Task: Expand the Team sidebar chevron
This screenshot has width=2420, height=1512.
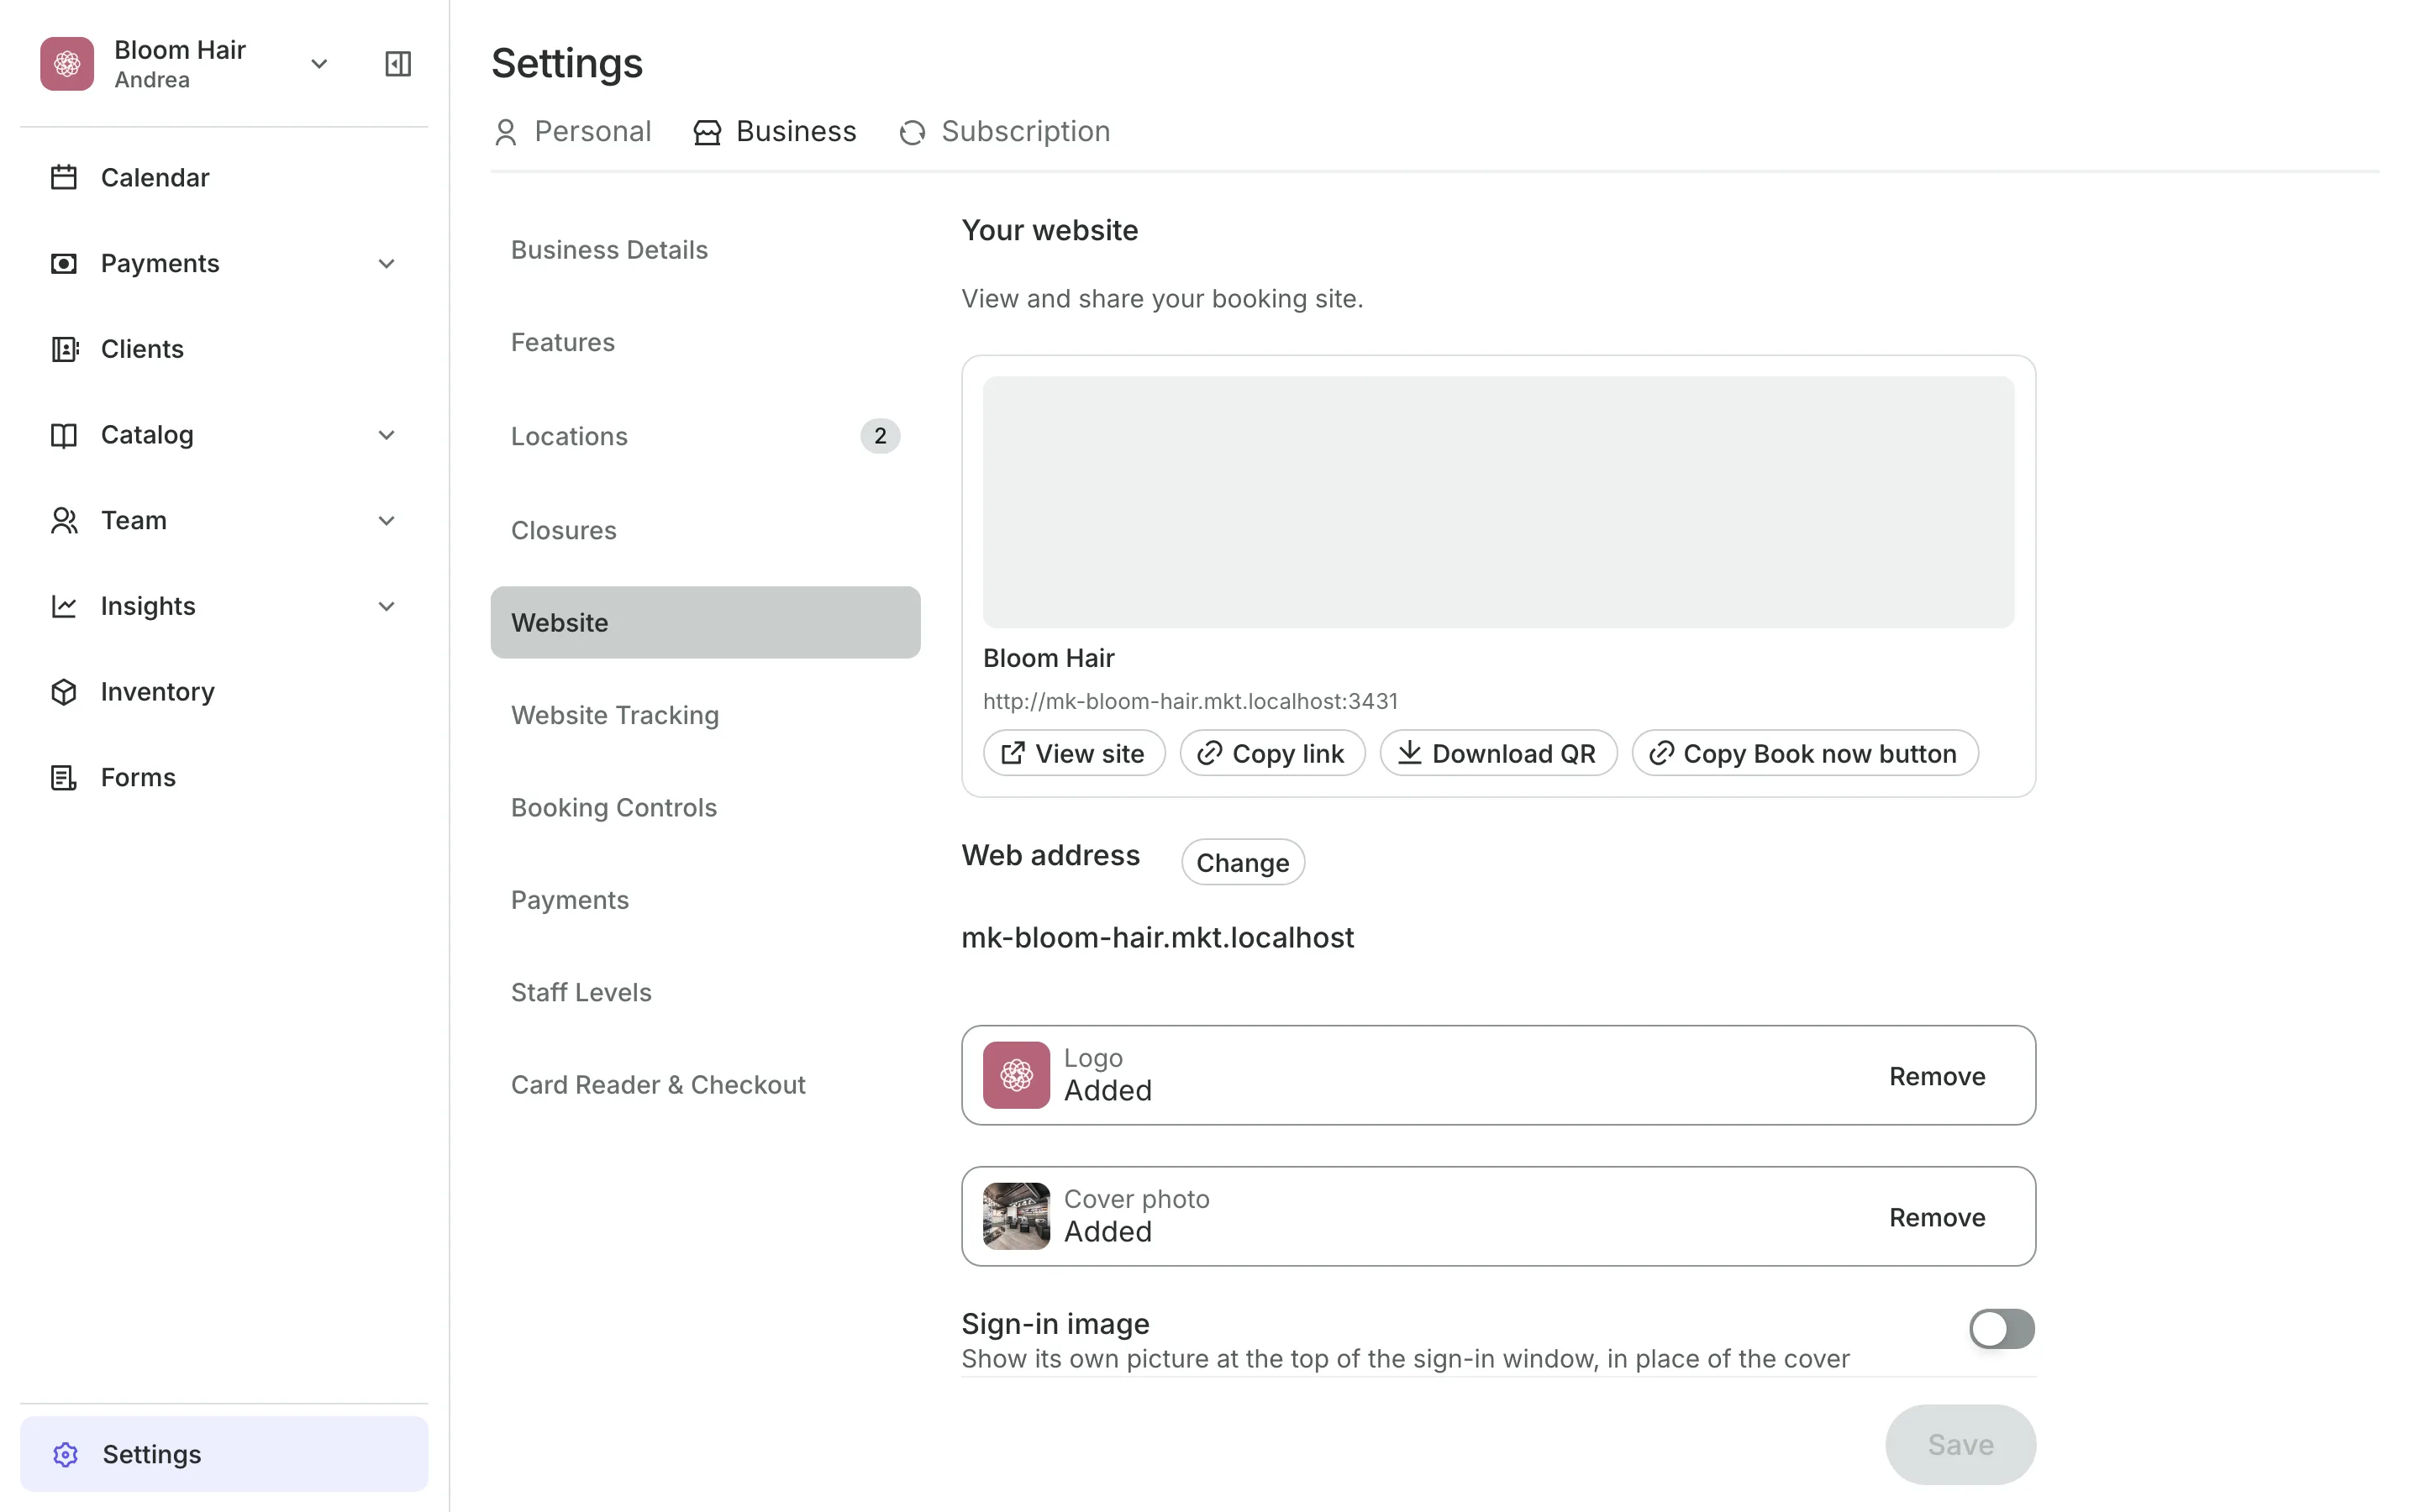Action: tap(387, 521)
